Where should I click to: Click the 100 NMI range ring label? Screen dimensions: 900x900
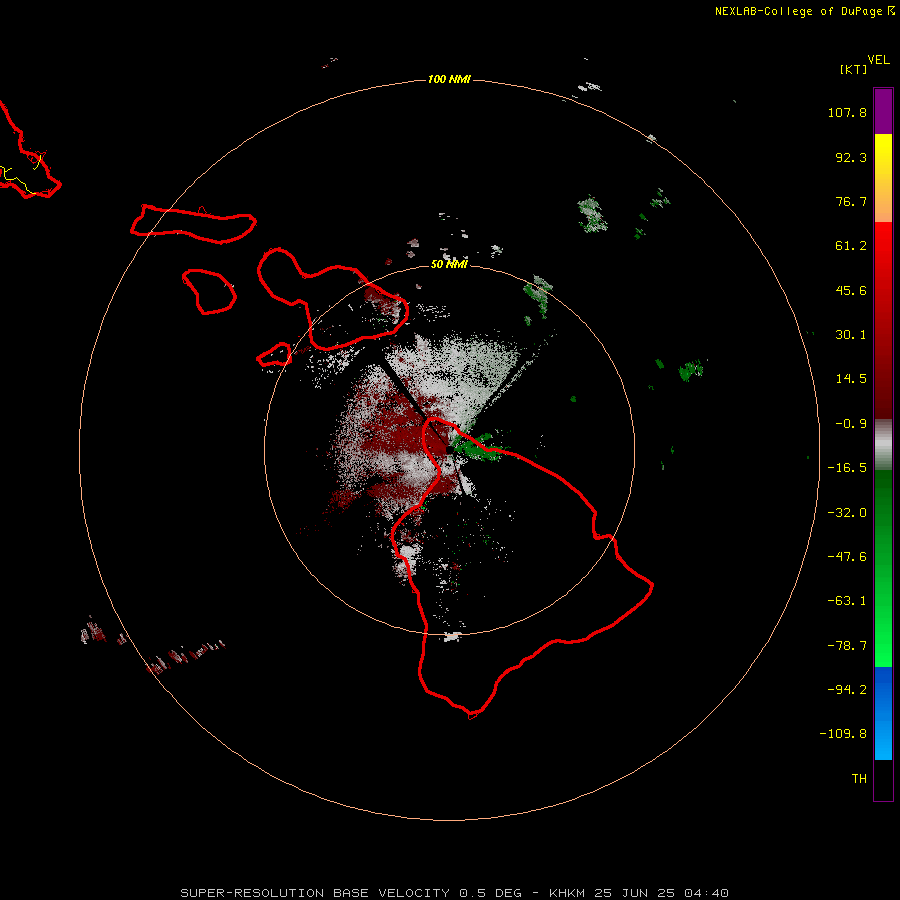tap(449, 79)
